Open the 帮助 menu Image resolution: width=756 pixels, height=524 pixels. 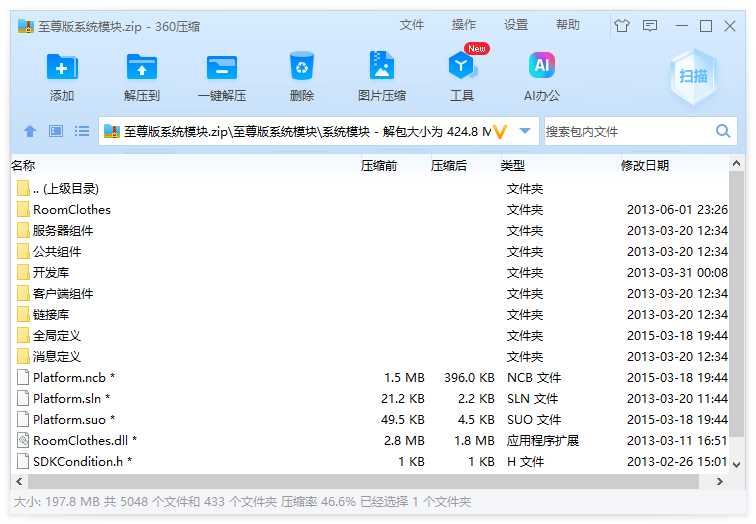(568, 25)
